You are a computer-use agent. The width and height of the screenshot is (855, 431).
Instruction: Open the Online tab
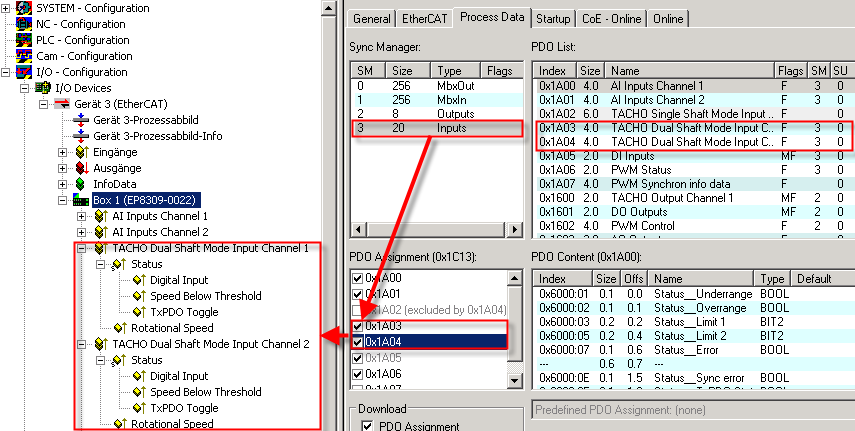[668, 19]
